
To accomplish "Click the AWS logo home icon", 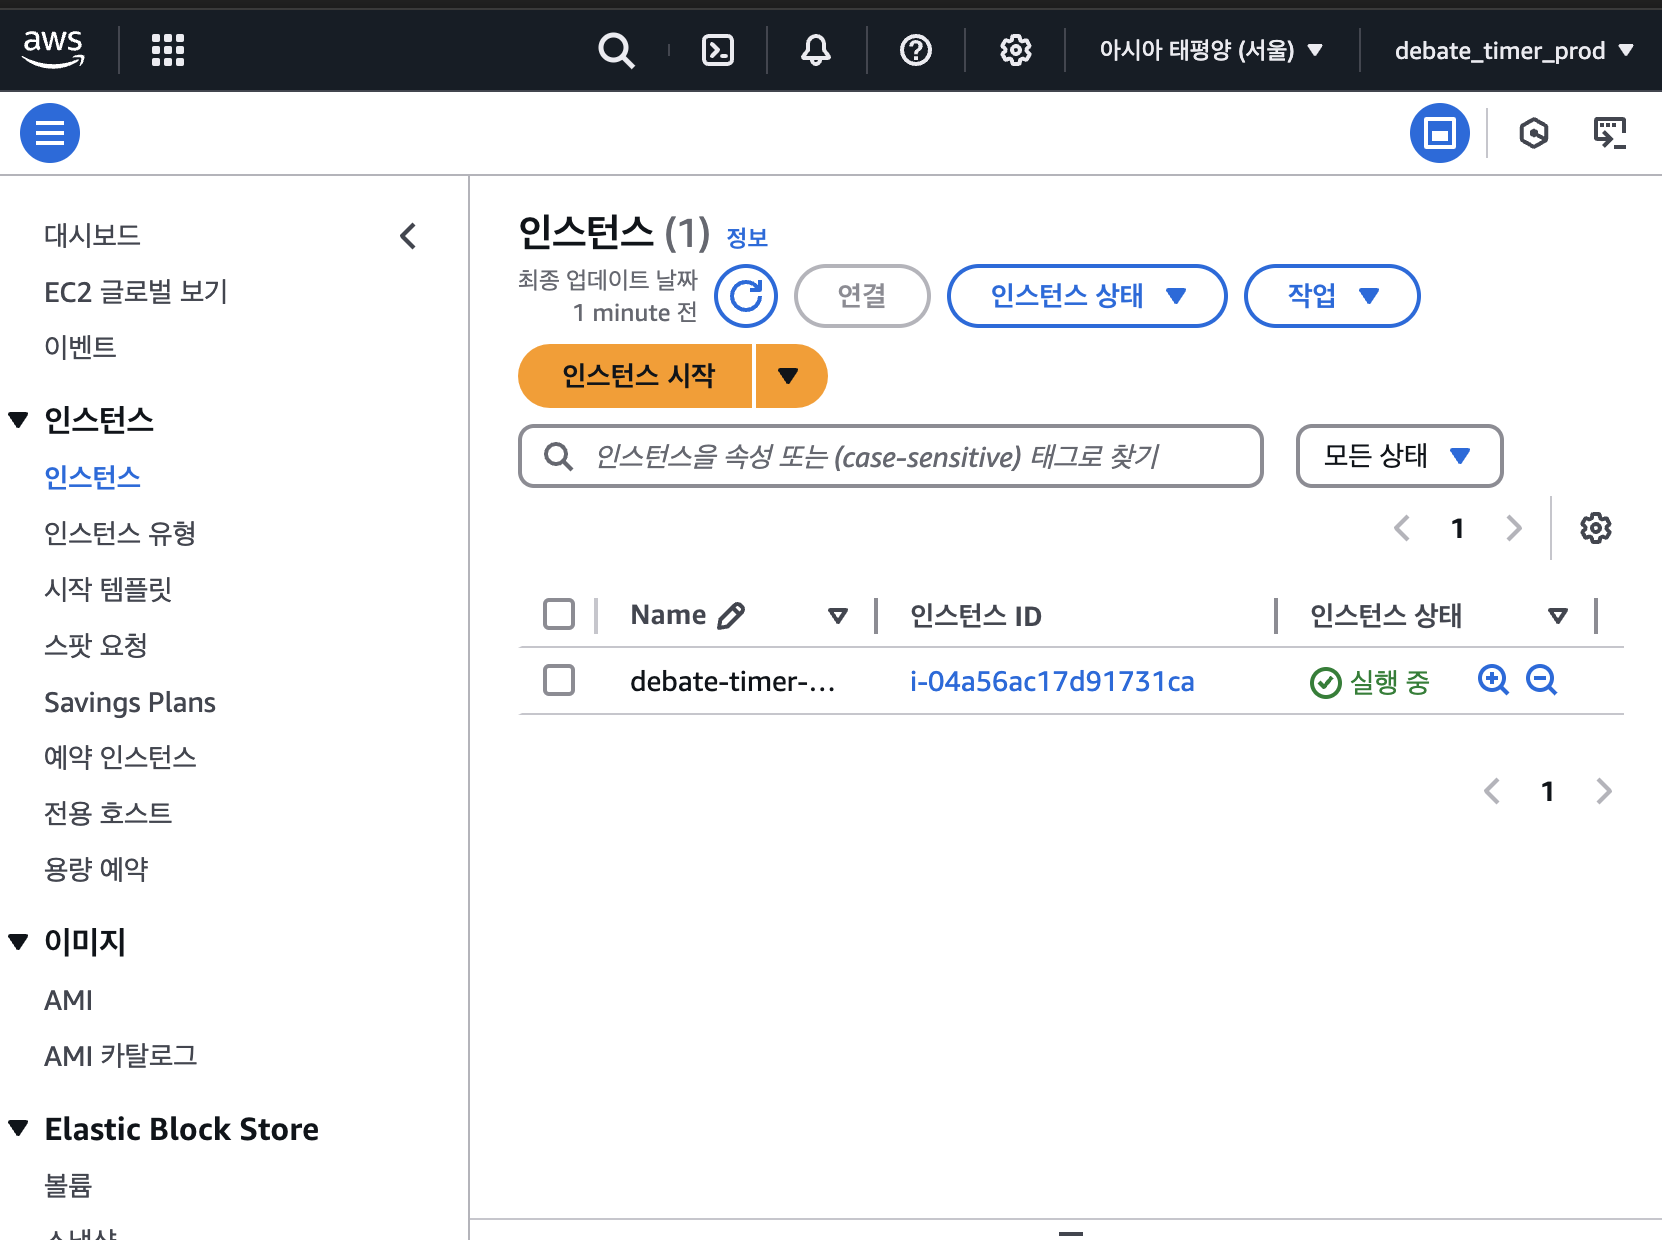I will 54,49.
